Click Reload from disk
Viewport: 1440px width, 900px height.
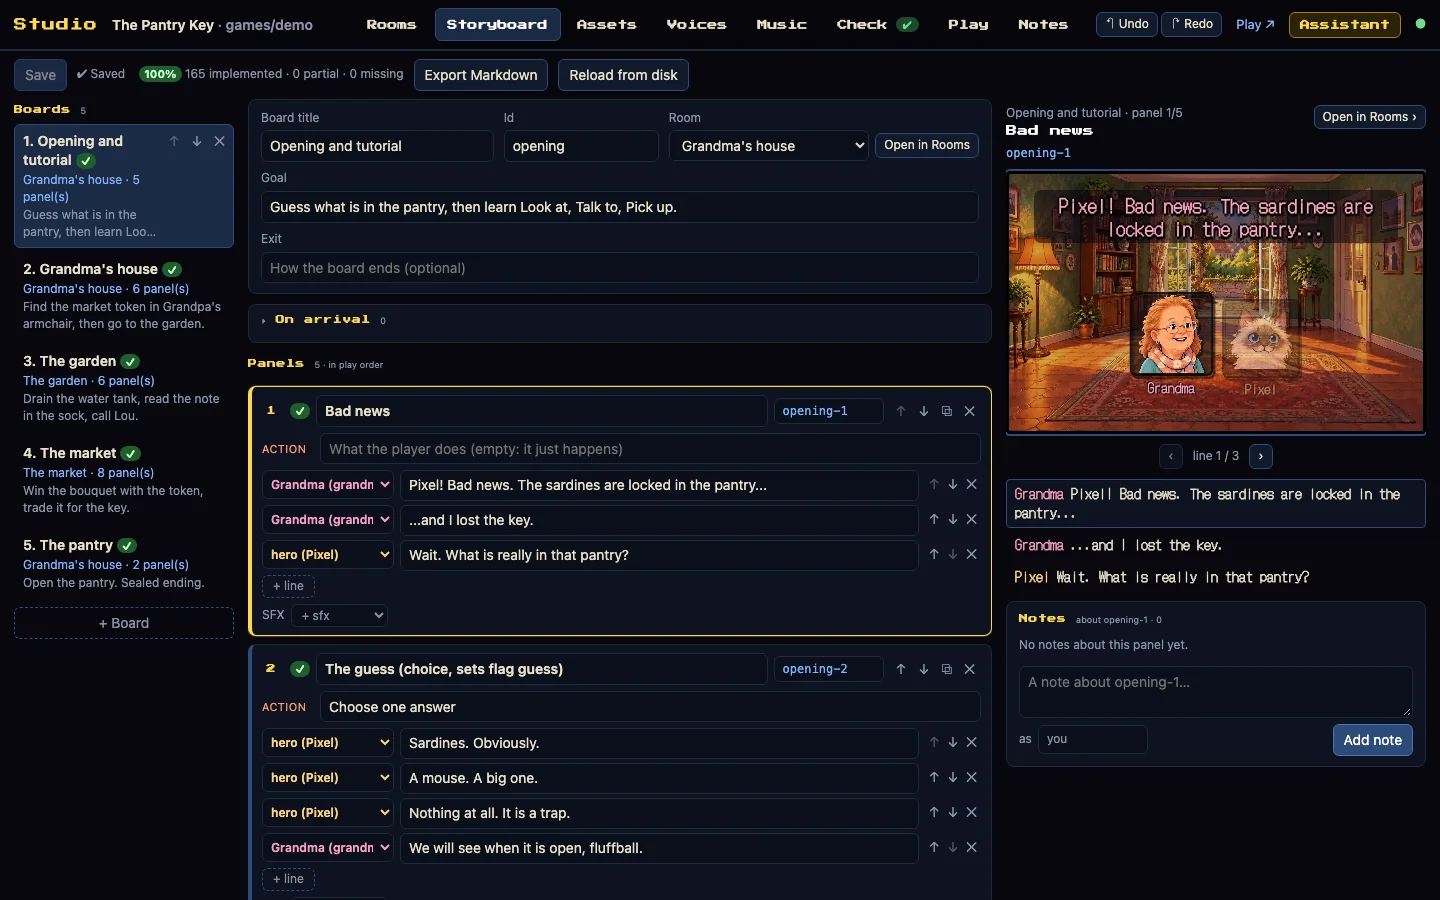point(623,75)
